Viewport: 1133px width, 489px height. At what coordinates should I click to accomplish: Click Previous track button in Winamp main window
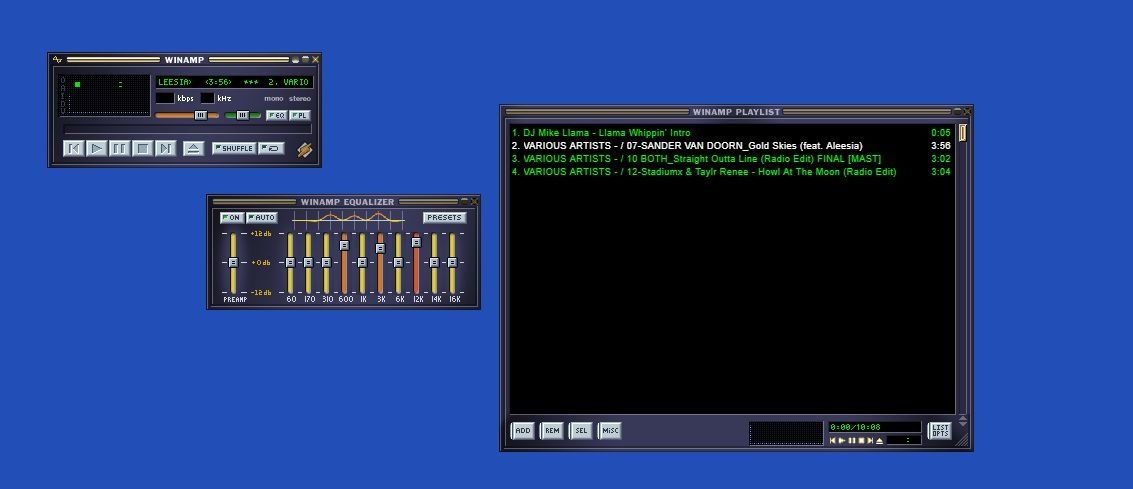tap(73, 148)
